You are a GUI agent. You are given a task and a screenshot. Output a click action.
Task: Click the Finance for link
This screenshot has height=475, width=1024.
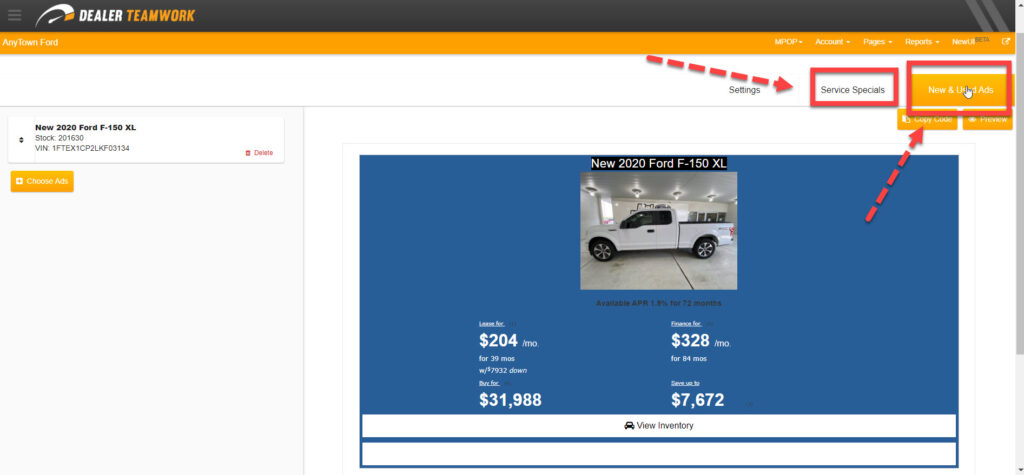[686, 324]
